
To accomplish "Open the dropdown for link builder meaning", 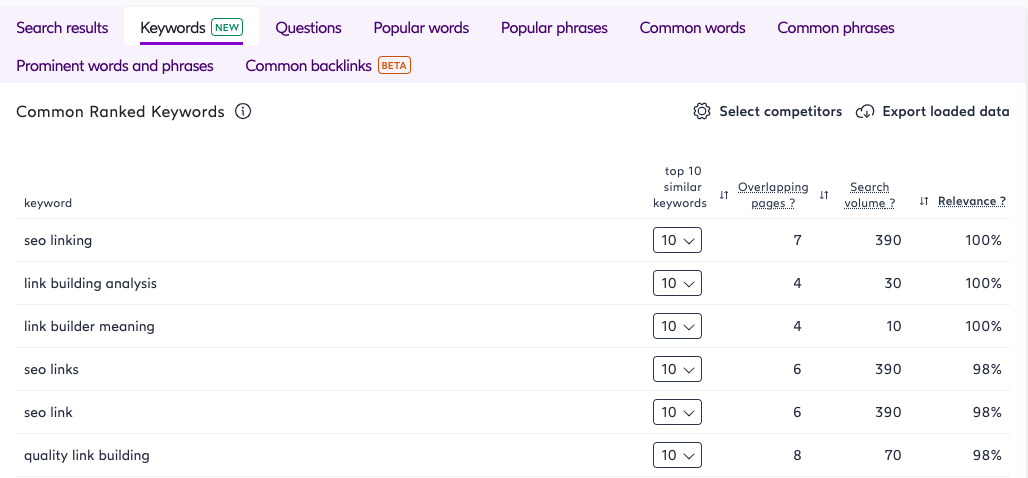I will (677, 326).
